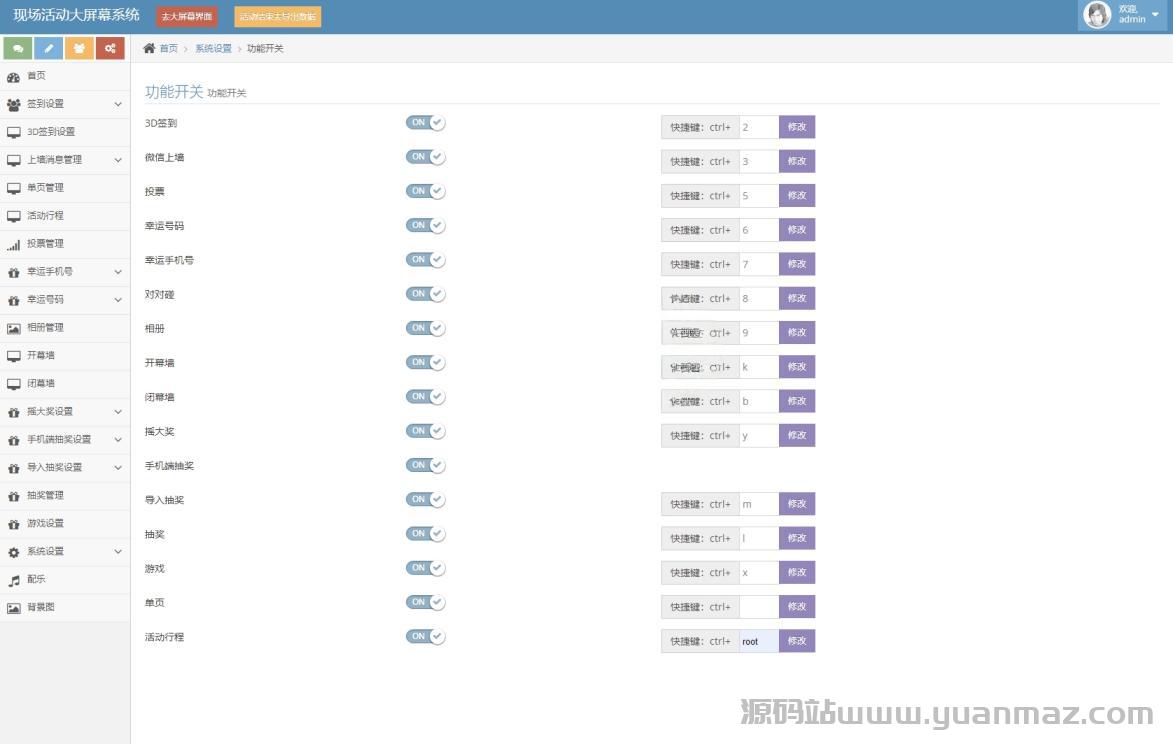This screenshot has height=744, width=1173.
Task: Go to 3D签到设置 in the sidebar
Action: click(50, 132)
